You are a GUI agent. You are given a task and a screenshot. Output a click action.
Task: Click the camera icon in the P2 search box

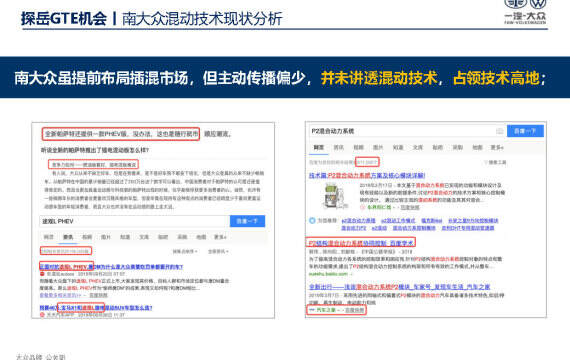(x=500, y=131)
